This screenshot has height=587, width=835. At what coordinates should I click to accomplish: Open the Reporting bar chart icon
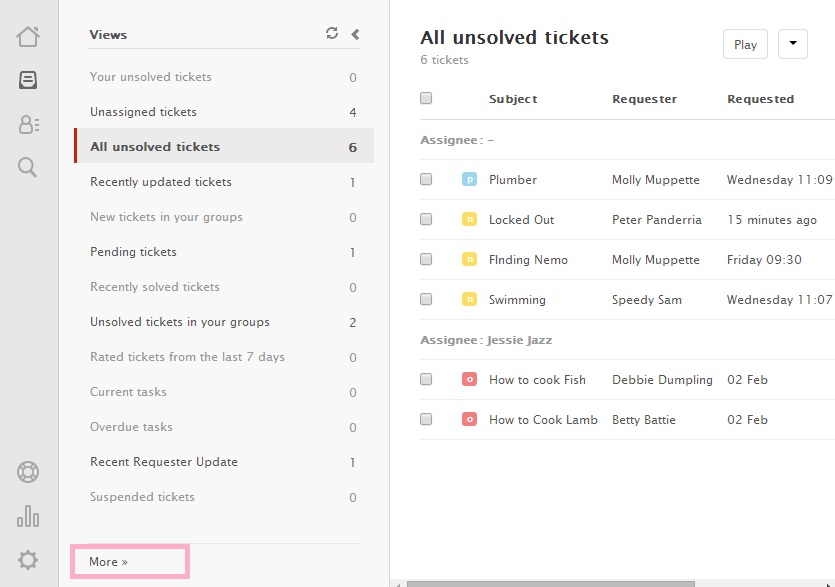tap(28, 516)
